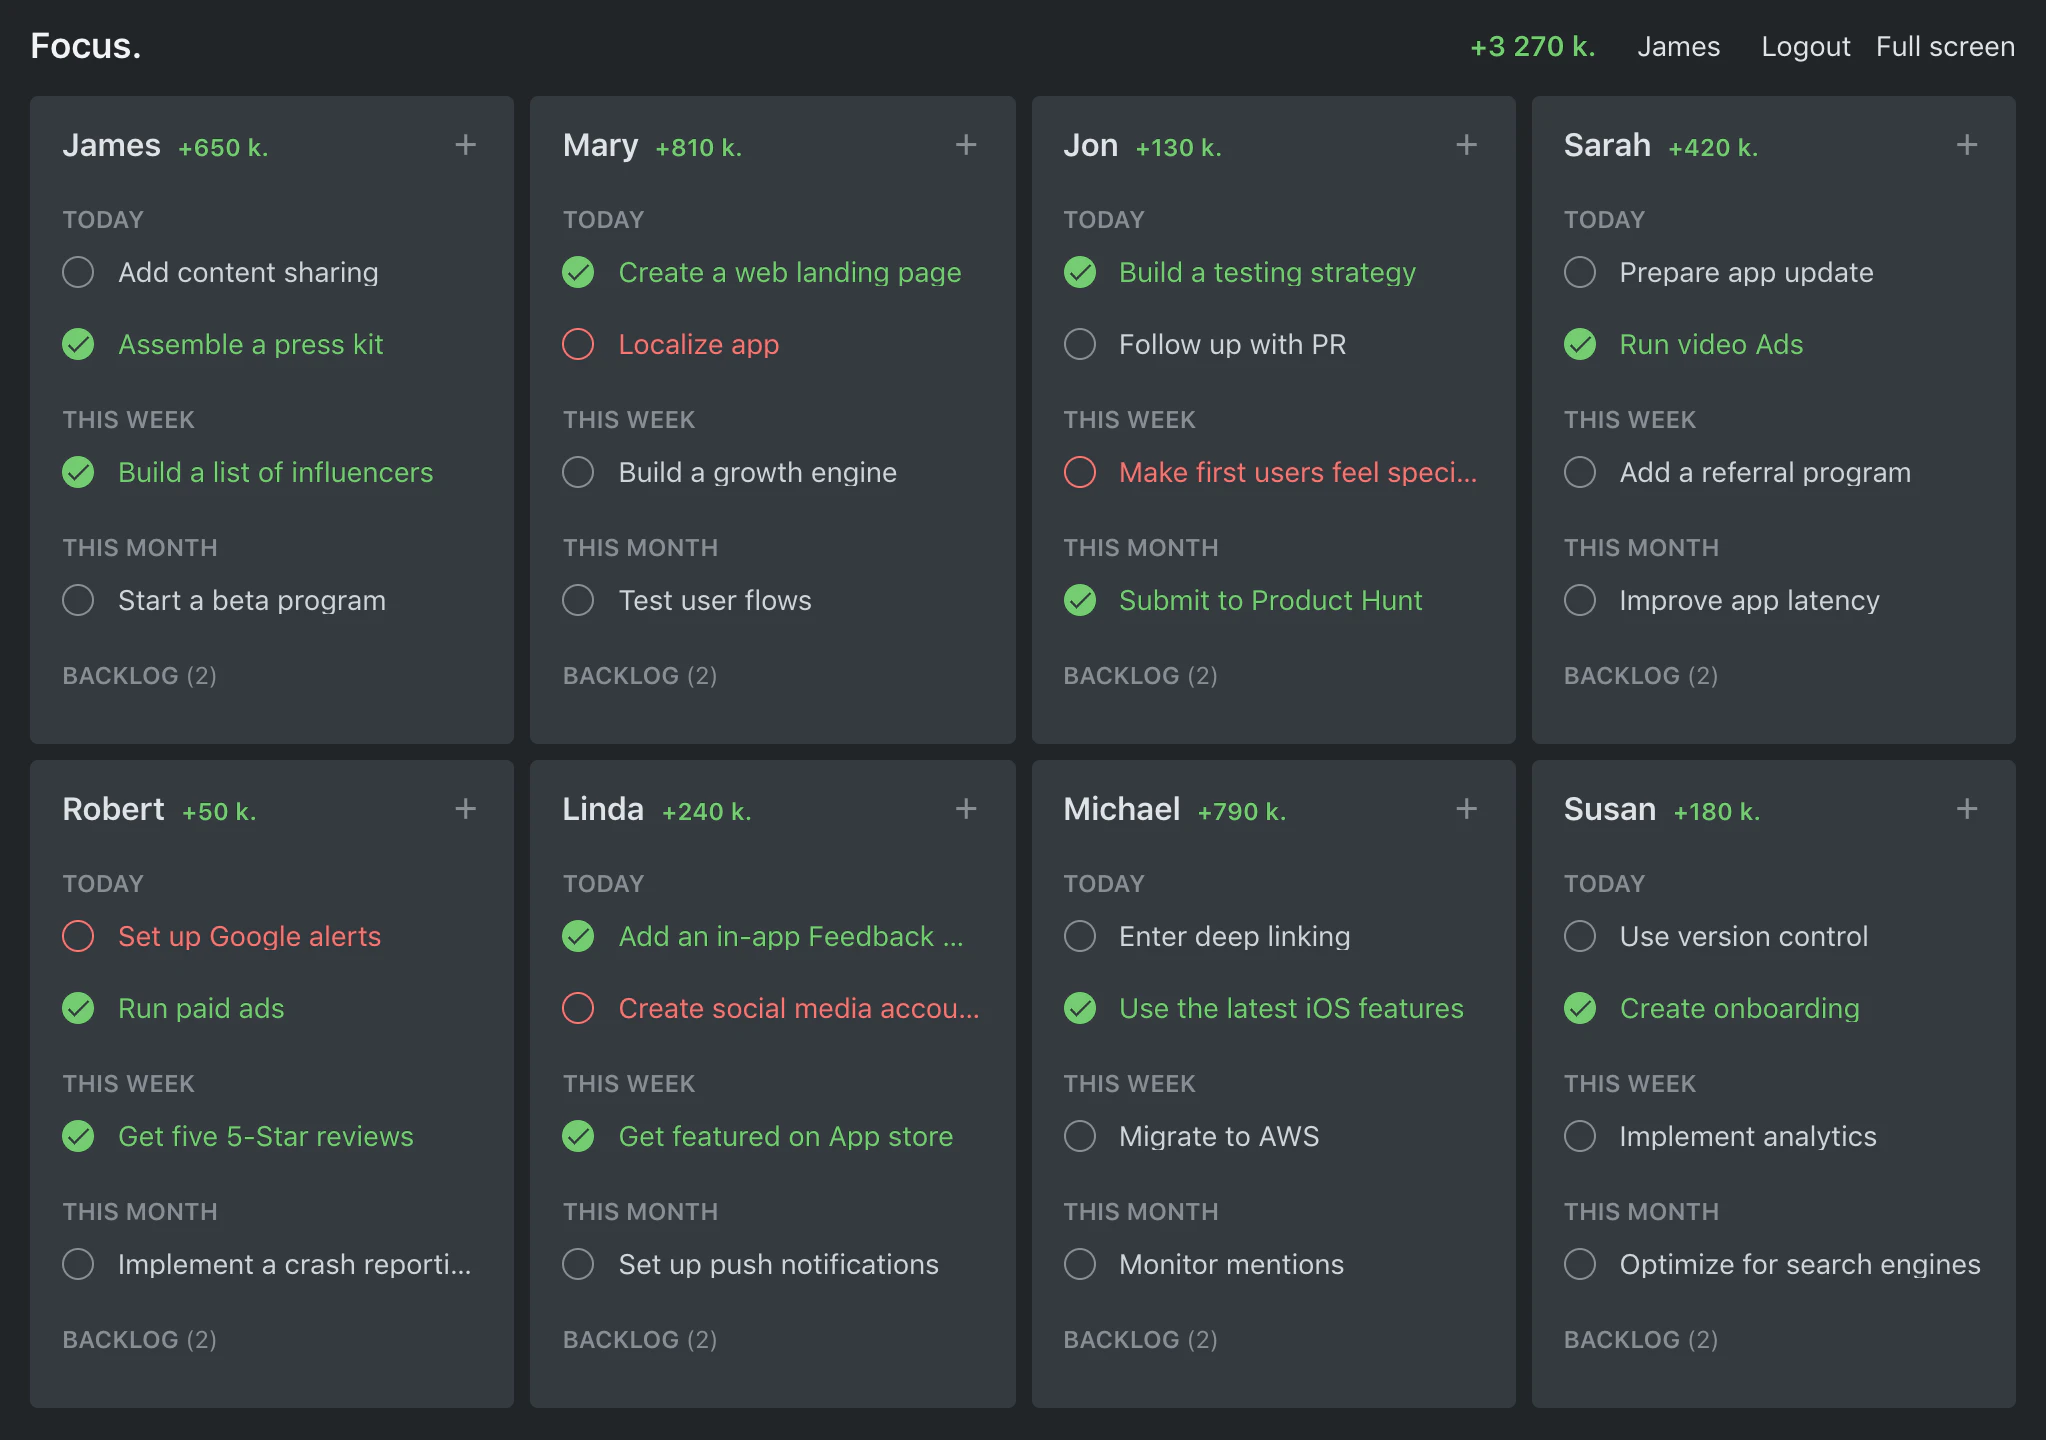Open the James user menu in the header
The height and width of the screenshot is (1440, 2046).
(1678, 47)
